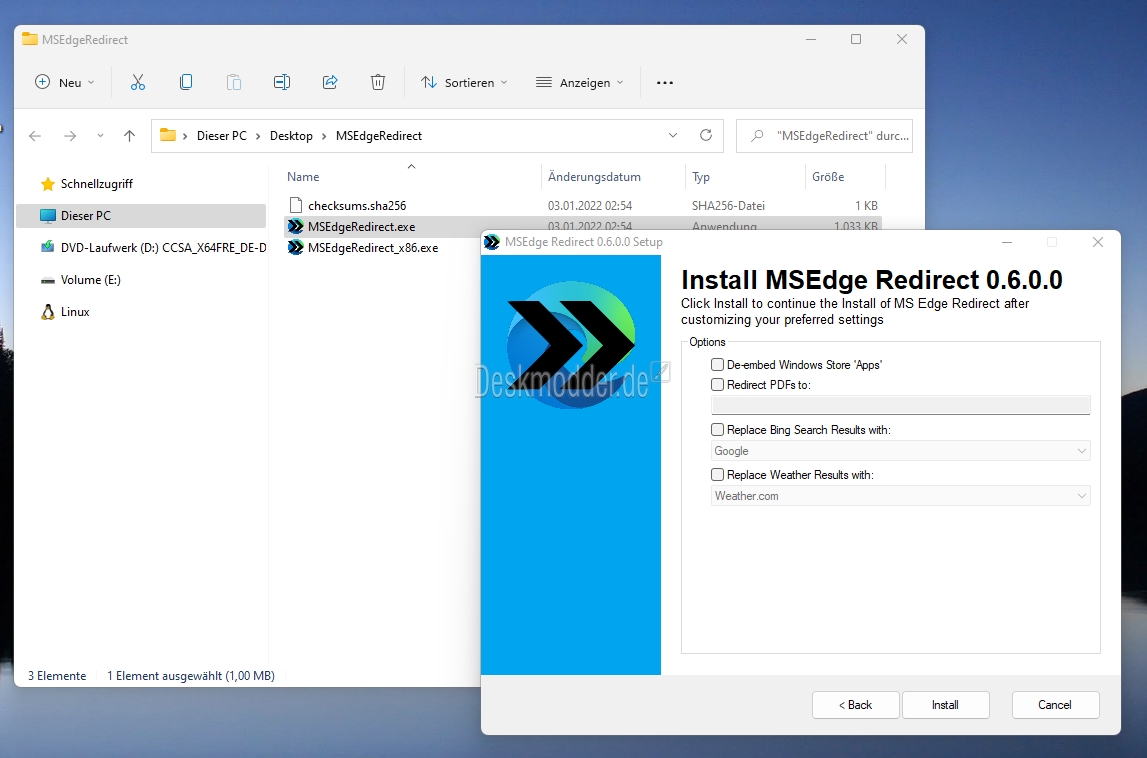
Task: Click the Redirect PDFs path input field
Action: (x=900, y=405)
